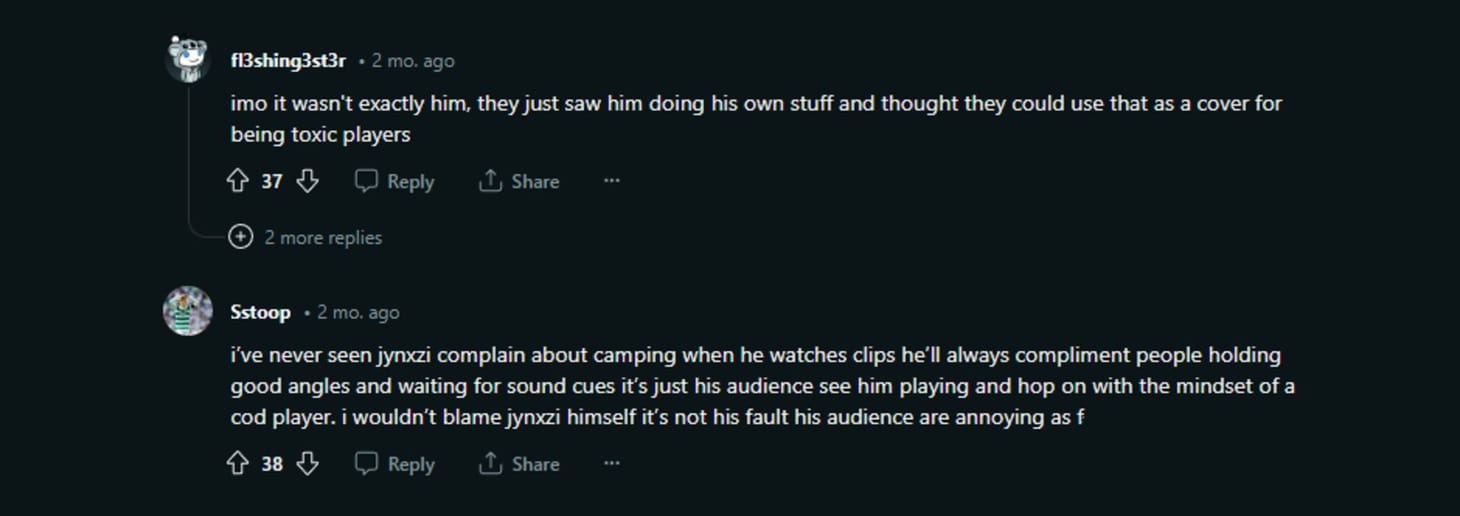Image resolution: width=1460 pixels, height=516 pixels.
Task: Click the plus icon beside 2 more replies
Action: (240, 237)
